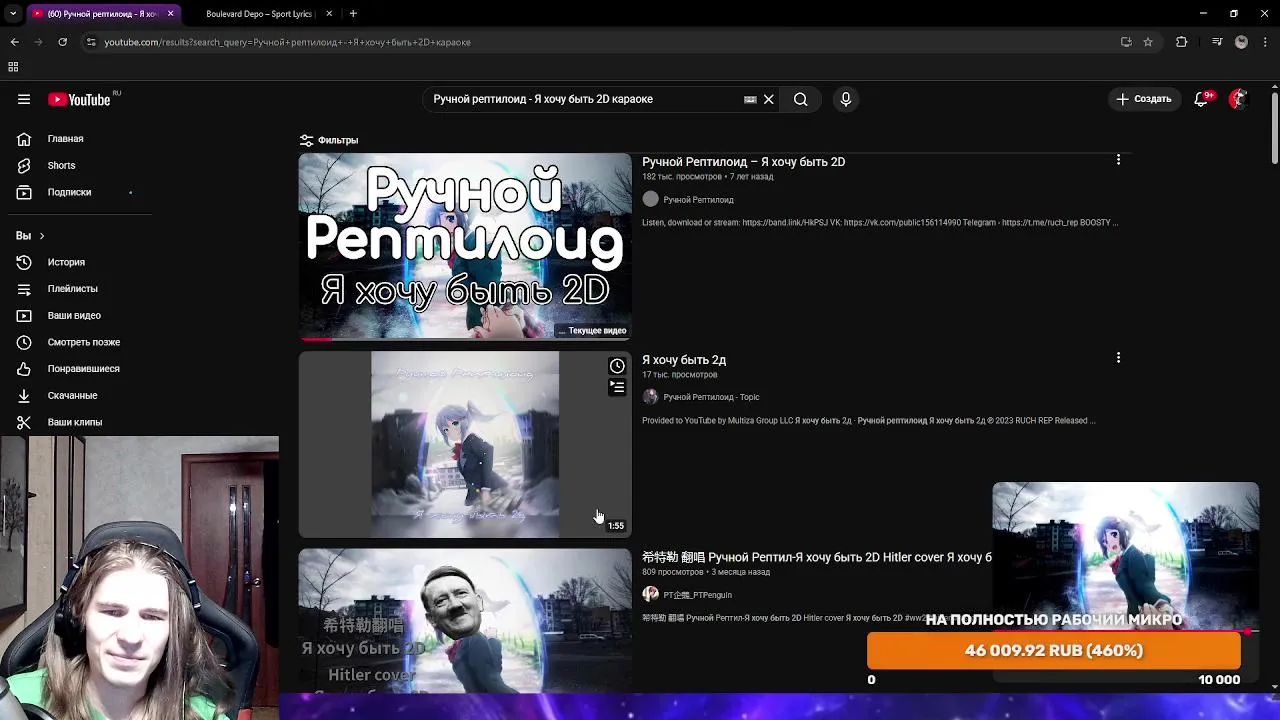Open channel Ручной Рептилоид under the first result
1280x720 pixels.
click(x=698, y=200)
